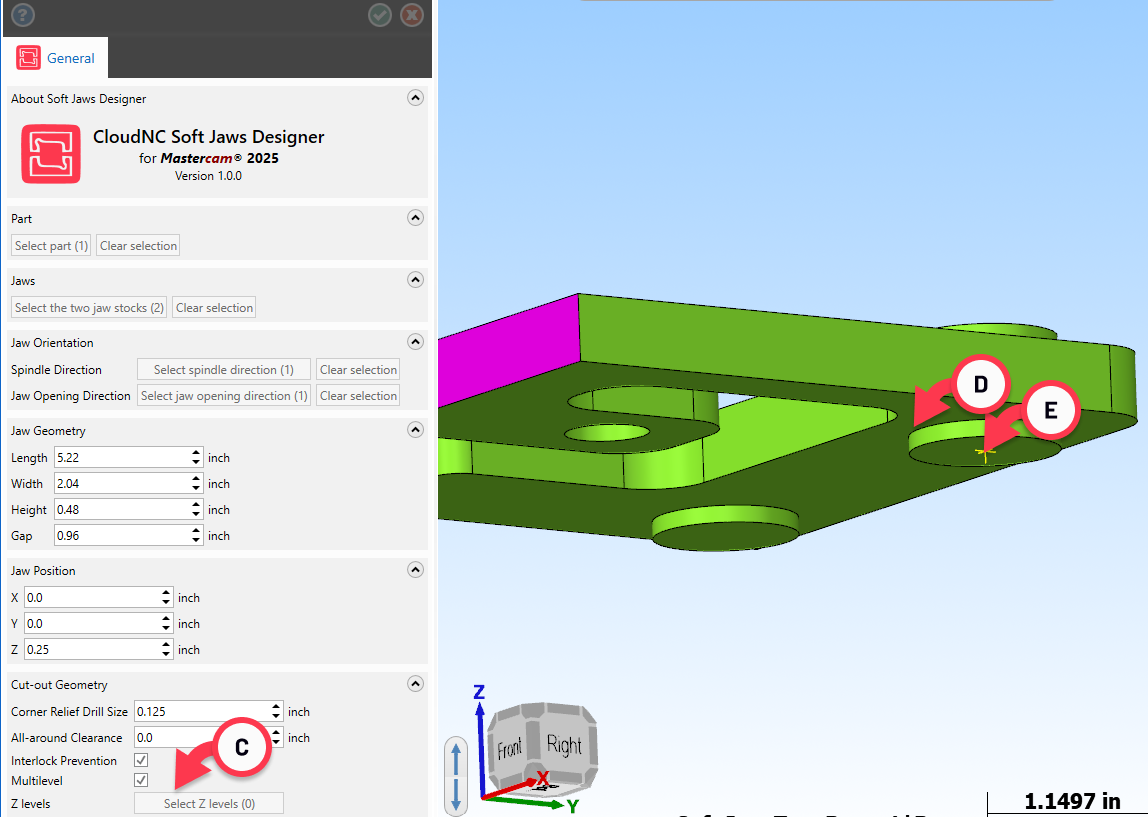Collapse the Jaws section

tap(415, 280)
